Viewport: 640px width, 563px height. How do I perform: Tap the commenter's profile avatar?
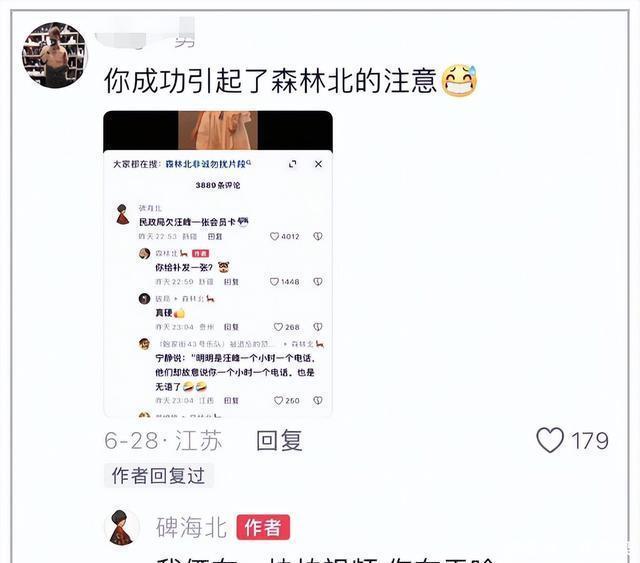[x=54, y=55]
